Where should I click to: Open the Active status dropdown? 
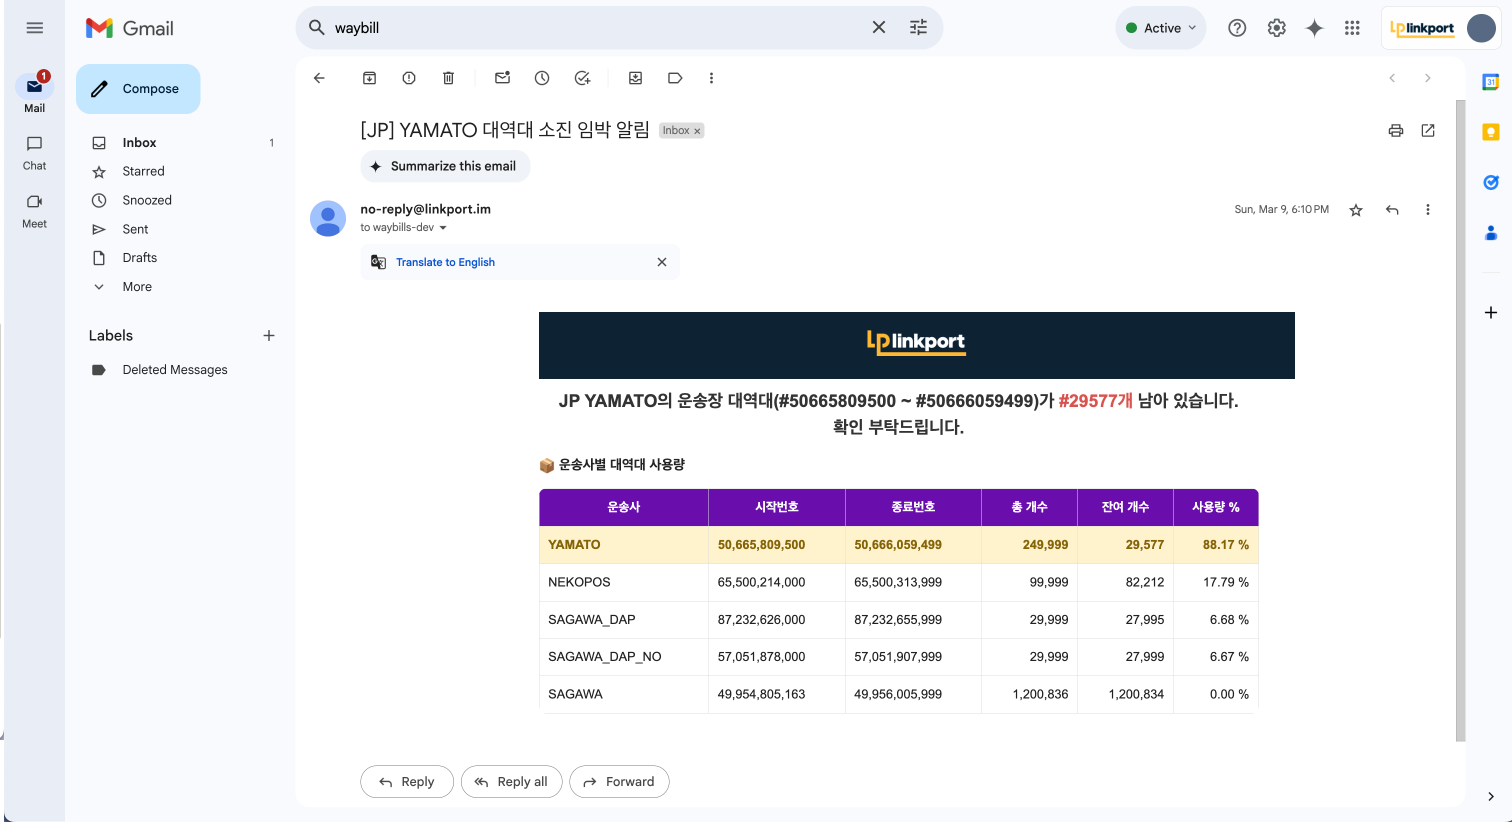click(x=1161, y=28)
